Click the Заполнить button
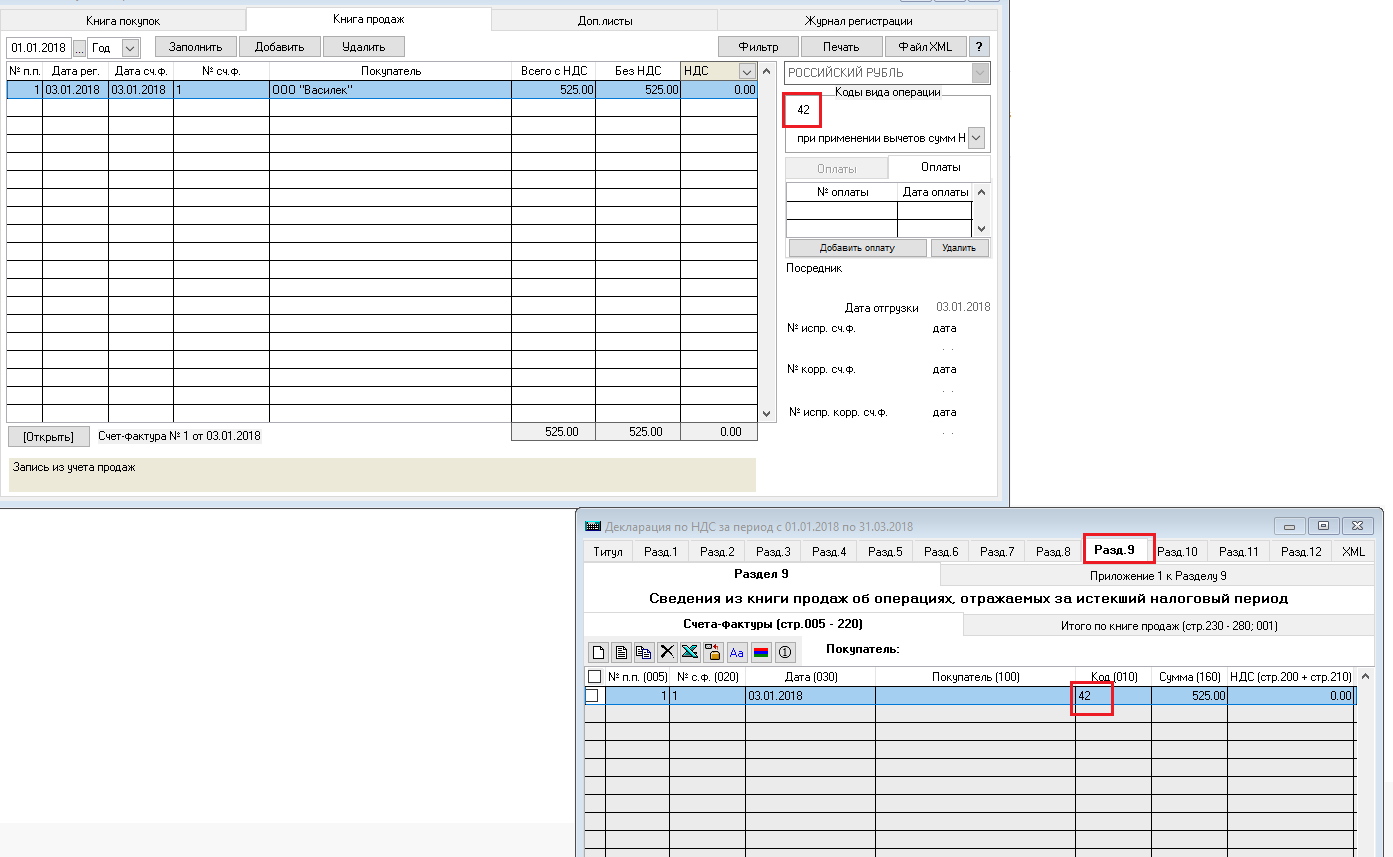The image size is (1393, 857). (196, 47)
